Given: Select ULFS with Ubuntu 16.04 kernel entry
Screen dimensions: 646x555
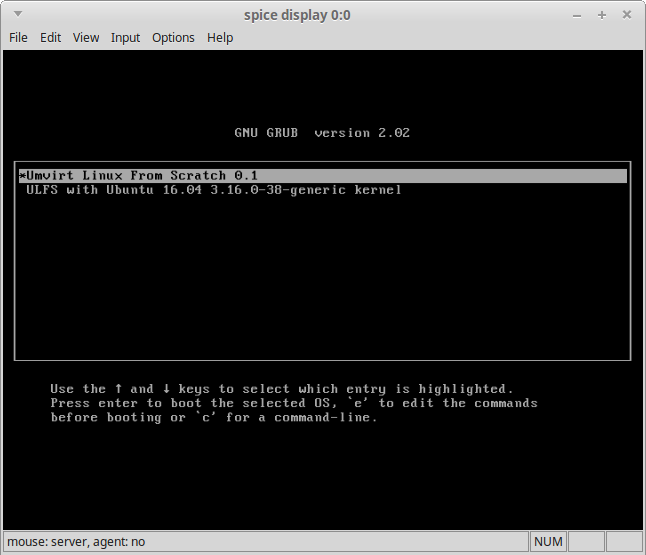Looking at the screenshot, I should point(214,189).
